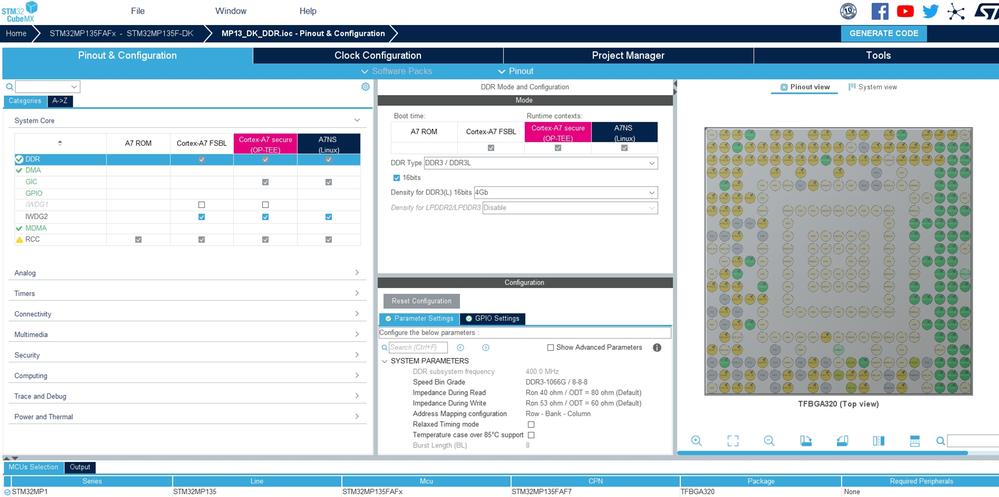
Task: Open Density for DDR3(L) 16bits dropdown
Action: 566,192
